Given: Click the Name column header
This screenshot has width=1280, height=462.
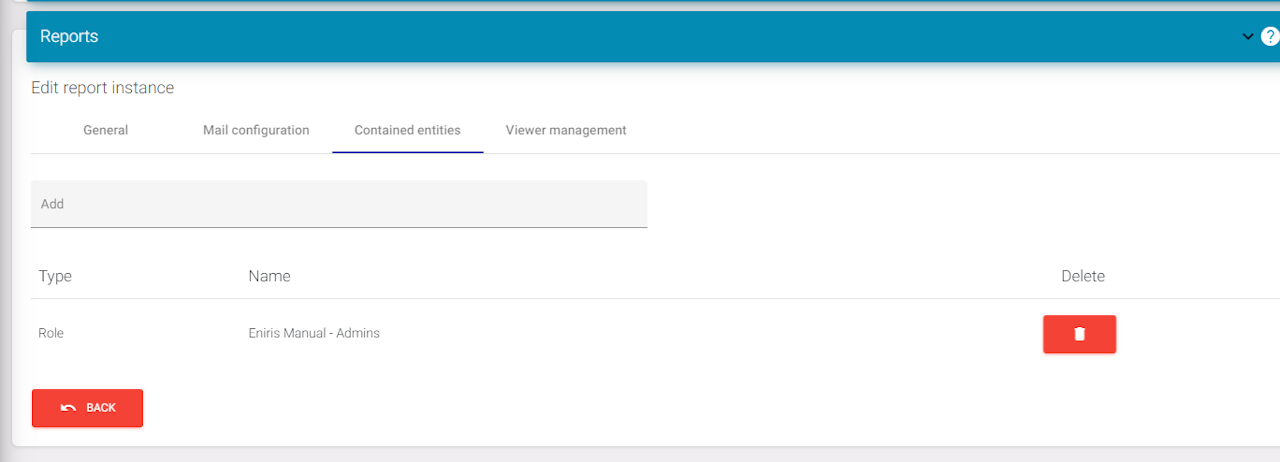Looking at the screenshot, I should pos(269,276).
